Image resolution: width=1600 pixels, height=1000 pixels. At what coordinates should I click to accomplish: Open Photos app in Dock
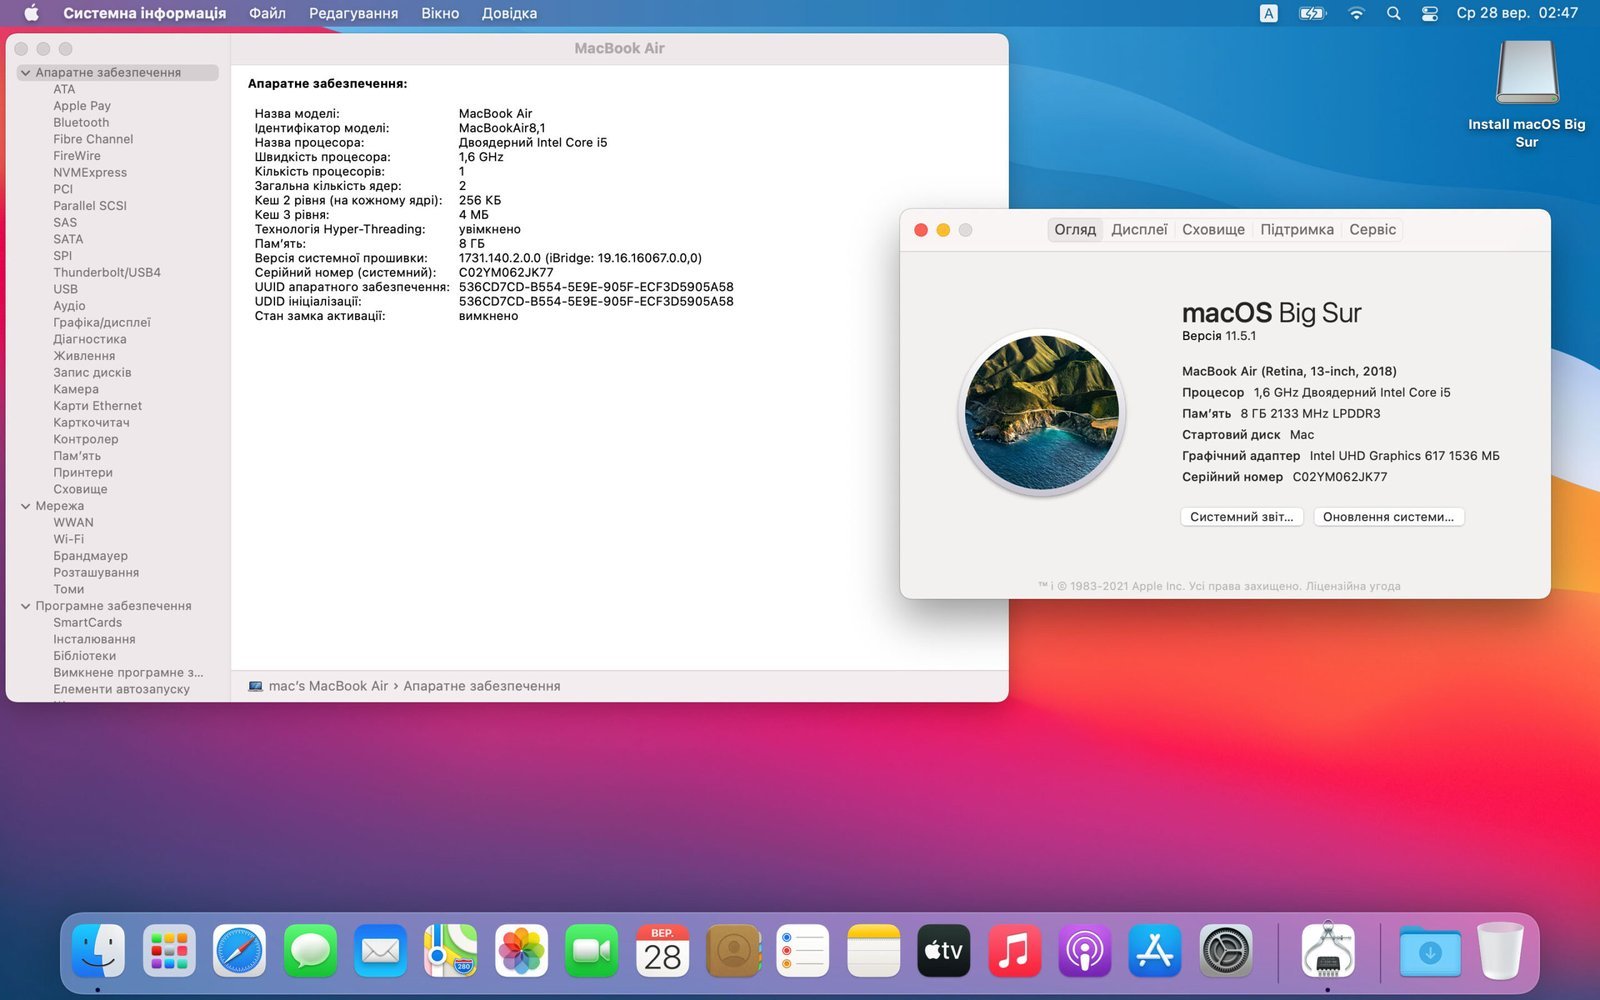[521, 950]
